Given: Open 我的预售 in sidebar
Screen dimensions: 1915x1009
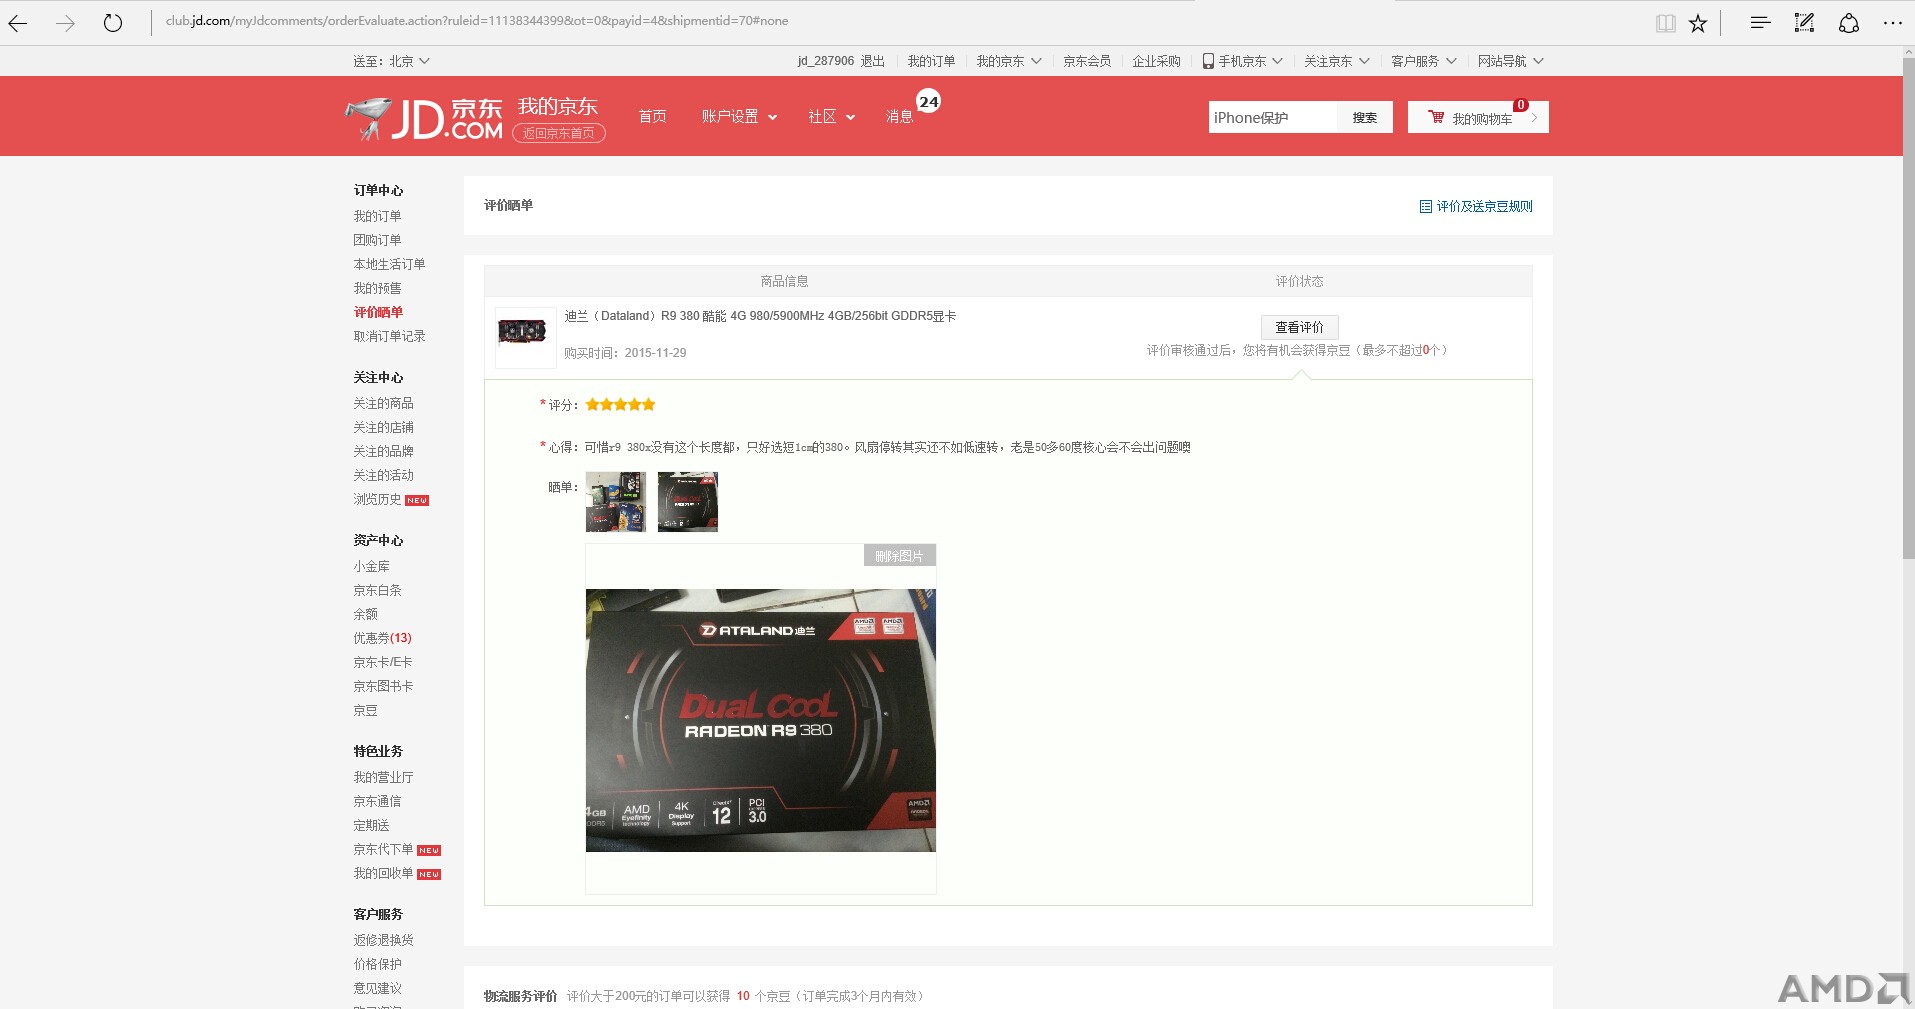Looking at the screenshot, I should pos(377,288).
